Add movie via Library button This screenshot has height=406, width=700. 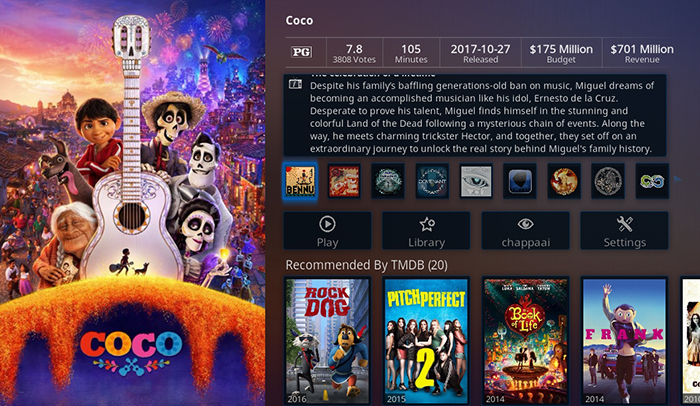pyautogui.click(x=426, y=230)
